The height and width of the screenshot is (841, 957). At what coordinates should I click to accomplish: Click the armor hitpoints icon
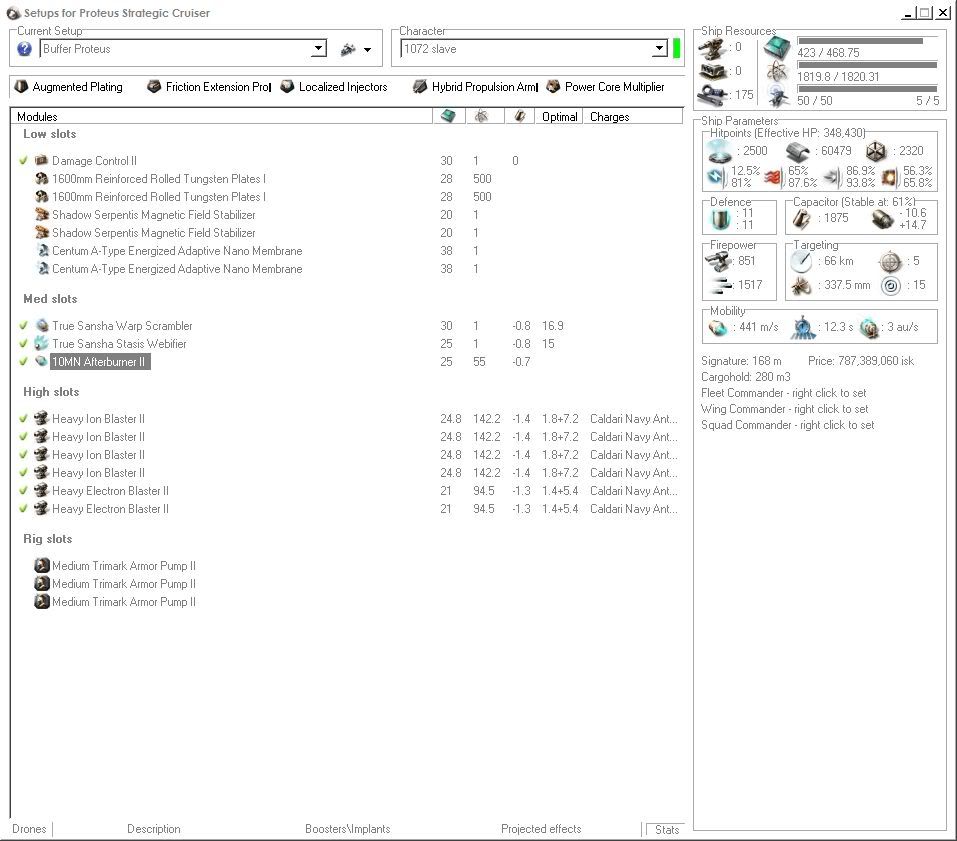(797, 151)
